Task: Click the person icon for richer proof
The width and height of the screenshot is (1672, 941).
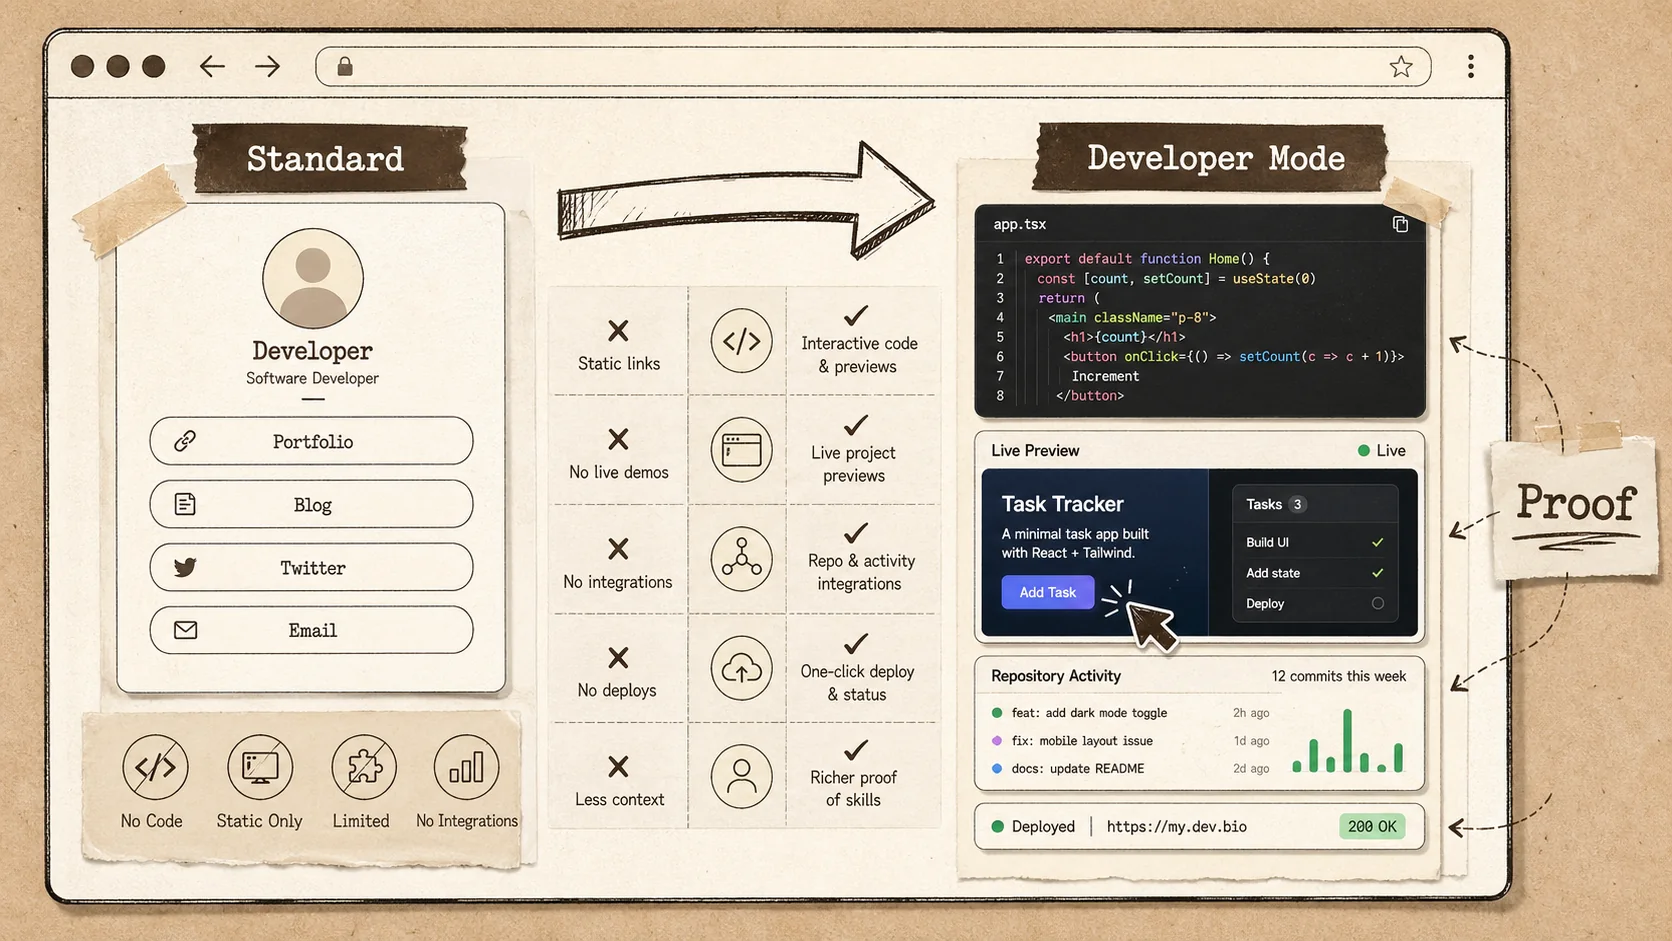Action: click(x=740, y=776)
